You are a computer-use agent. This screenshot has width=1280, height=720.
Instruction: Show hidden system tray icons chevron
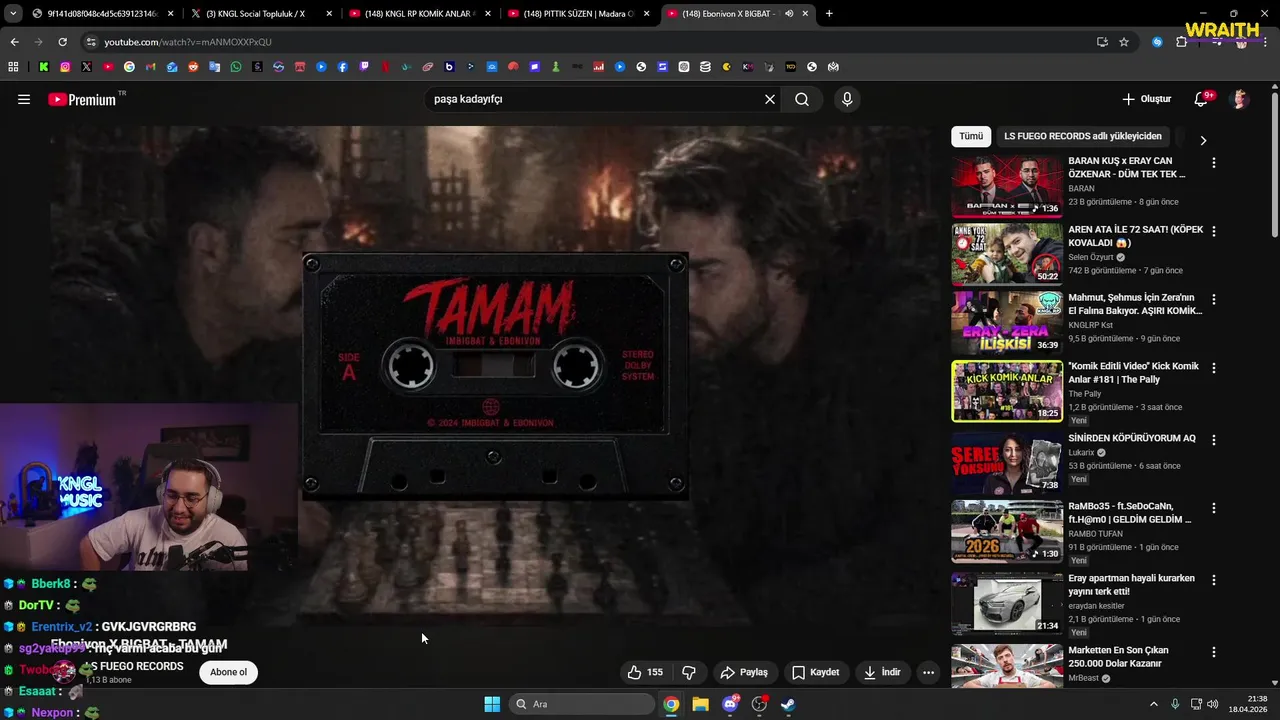(1153, 704)
